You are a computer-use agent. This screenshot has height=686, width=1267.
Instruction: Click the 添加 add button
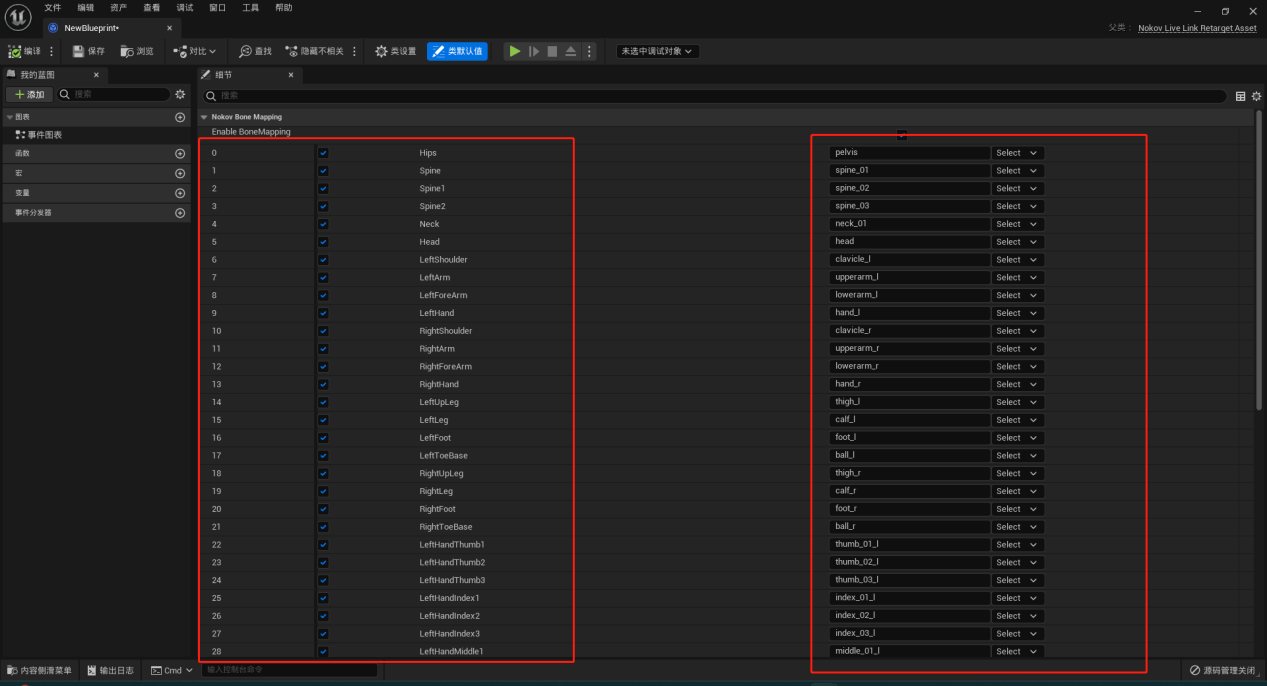[x=29, y=94]
